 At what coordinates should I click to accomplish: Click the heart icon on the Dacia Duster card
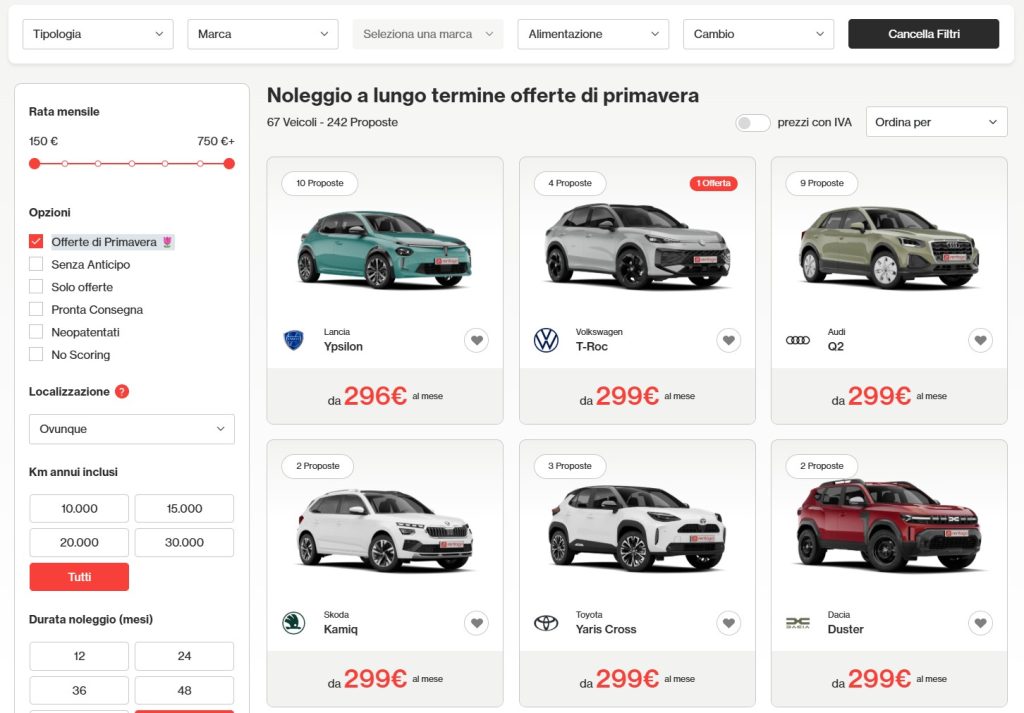[980, 622]
